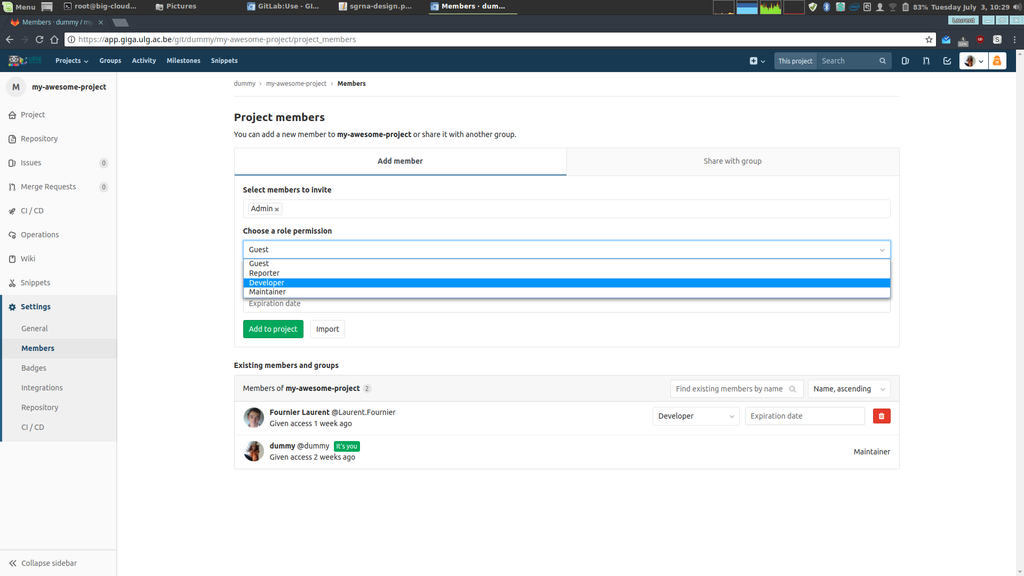Open the Menu button in the desktop panel

point(19,7)
